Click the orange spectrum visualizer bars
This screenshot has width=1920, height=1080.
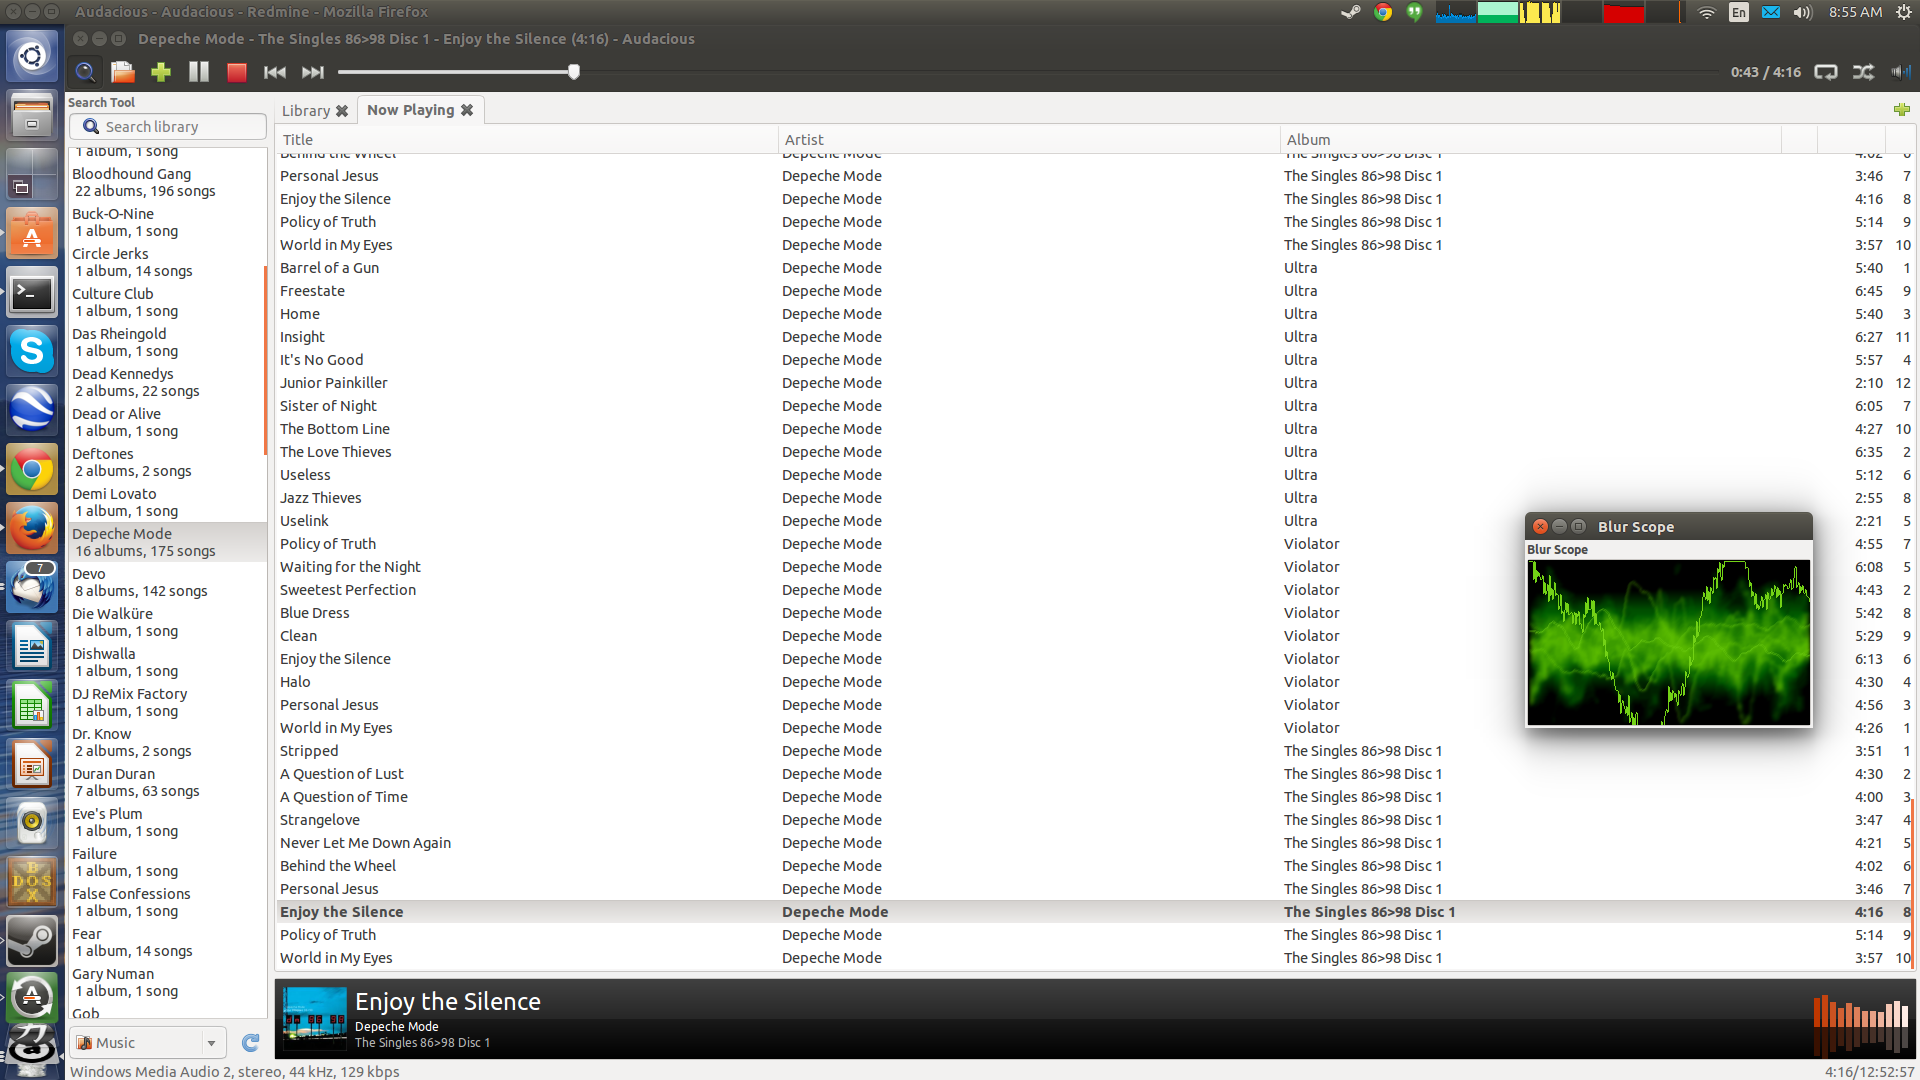[1861, 1025]
